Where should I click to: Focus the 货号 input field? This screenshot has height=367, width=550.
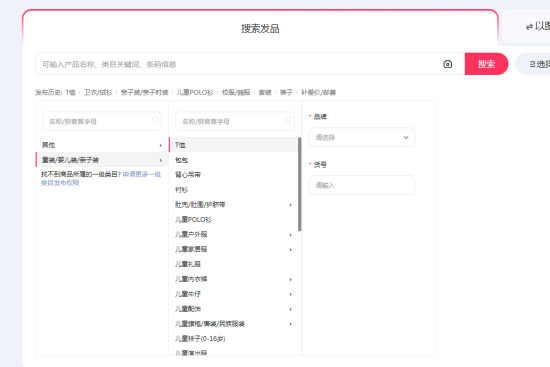362,185
